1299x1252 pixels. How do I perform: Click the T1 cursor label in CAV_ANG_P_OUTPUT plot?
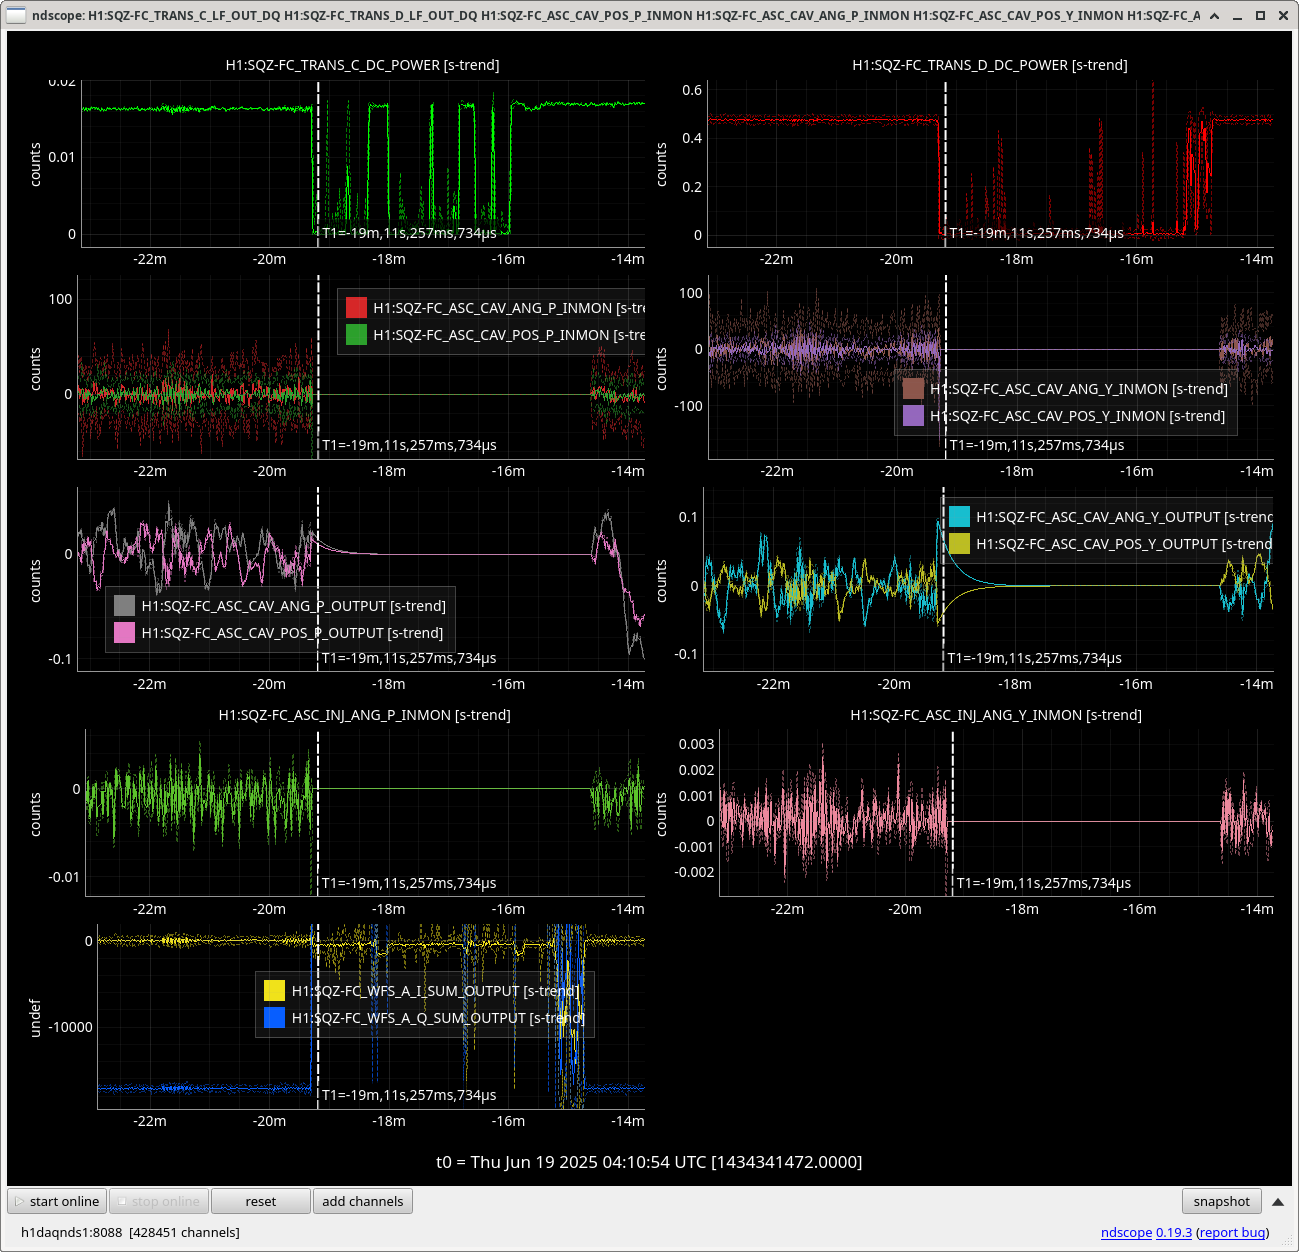(409, 658)
